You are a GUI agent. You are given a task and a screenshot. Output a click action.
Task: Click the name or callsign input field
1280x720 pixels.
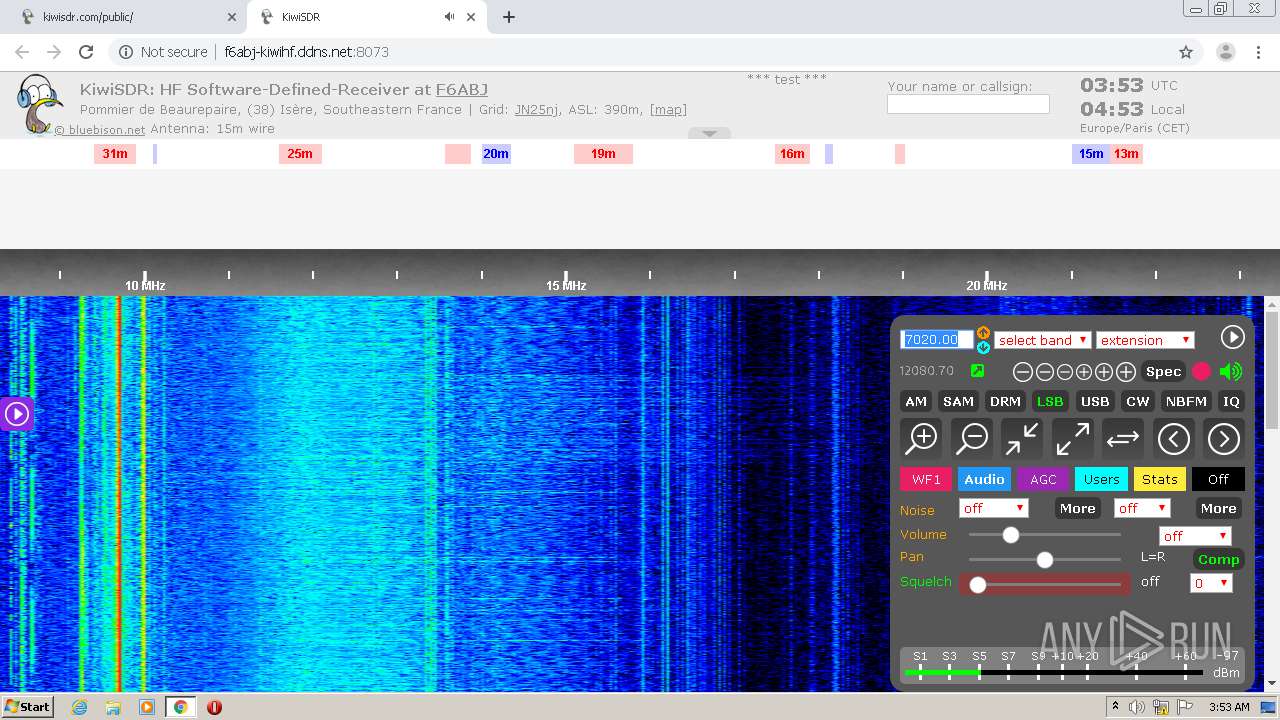pyautogui.click(x=968, y=104)
